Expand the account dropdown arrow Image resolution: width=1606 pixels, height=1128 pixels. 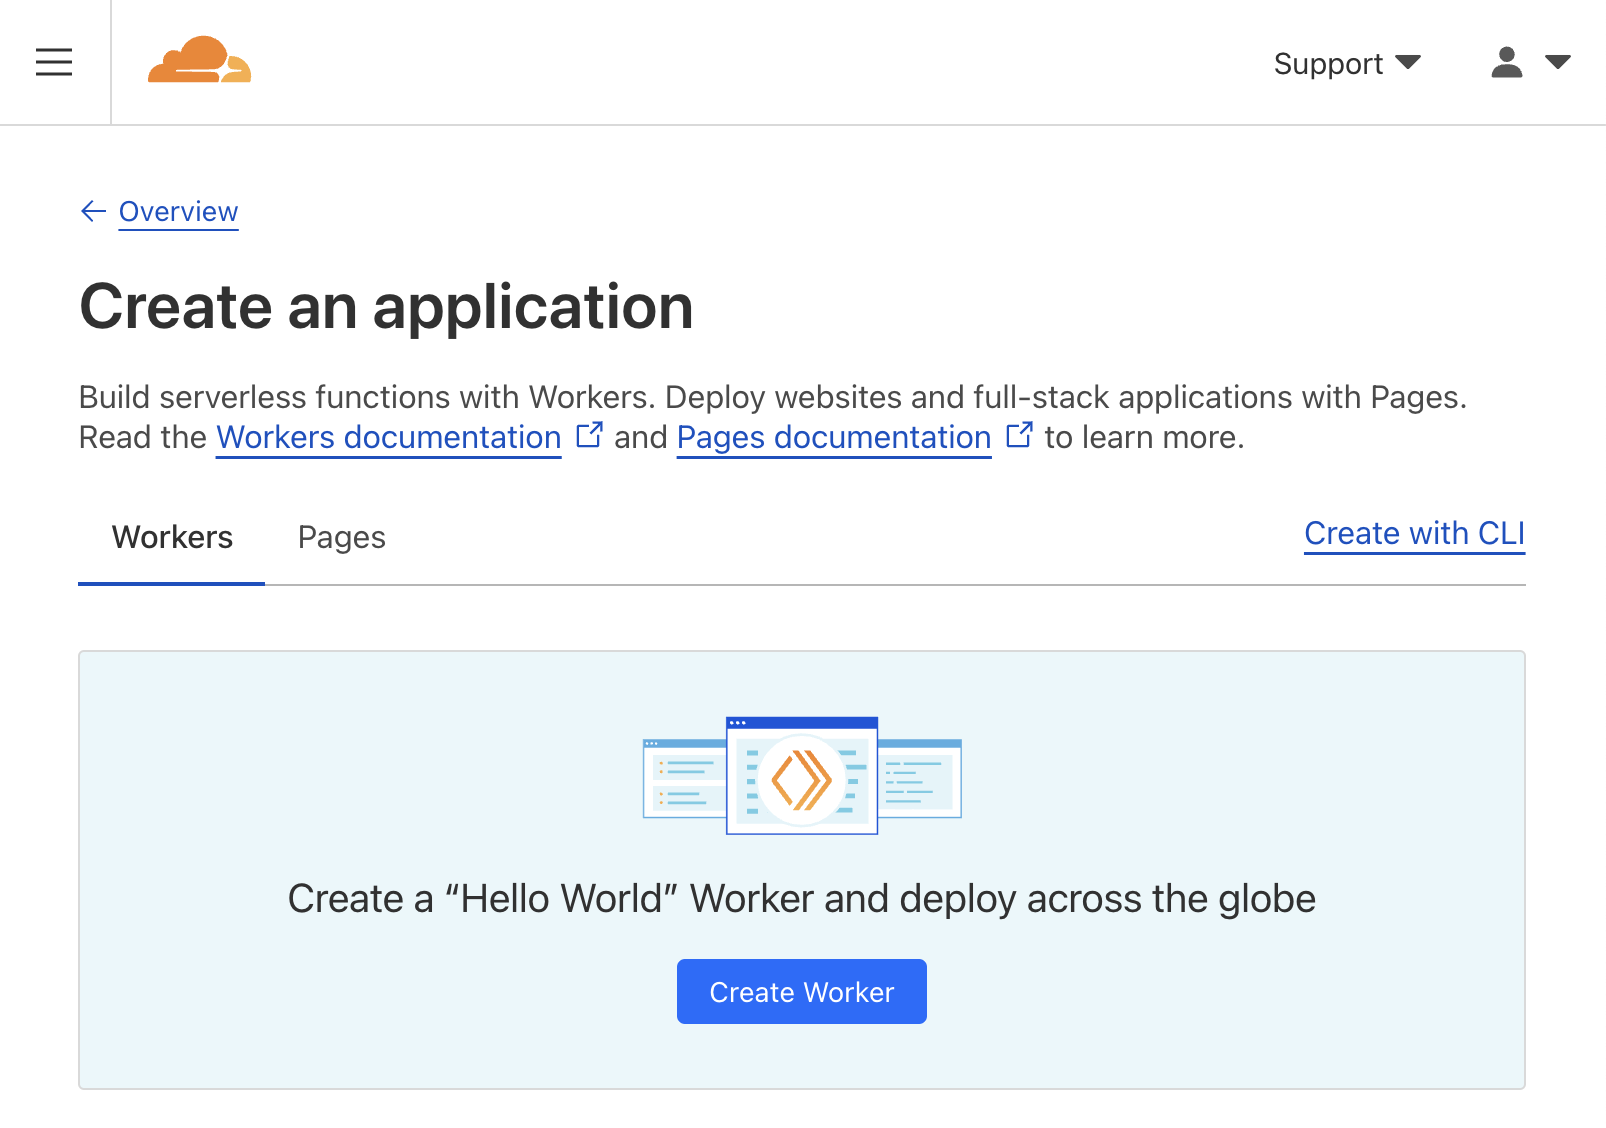point(1558,62)
